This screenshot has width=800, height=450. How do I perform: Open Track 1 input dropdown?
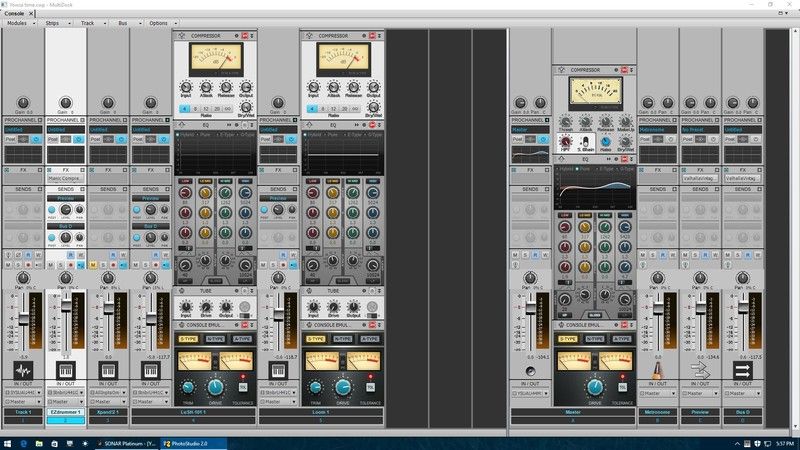tap(23, 393)
